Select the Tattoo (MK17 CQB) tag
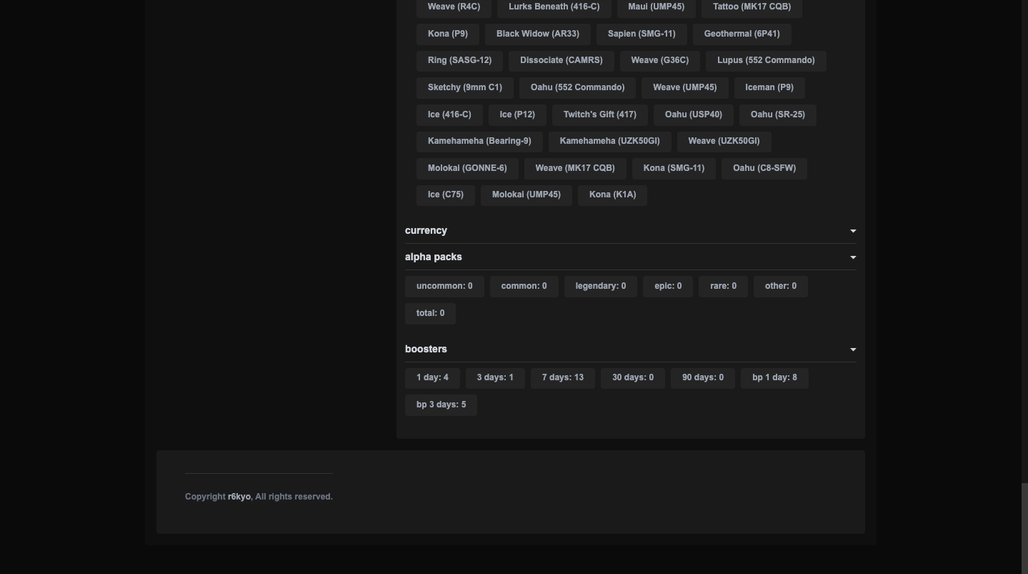 click(x=752, y=7)
